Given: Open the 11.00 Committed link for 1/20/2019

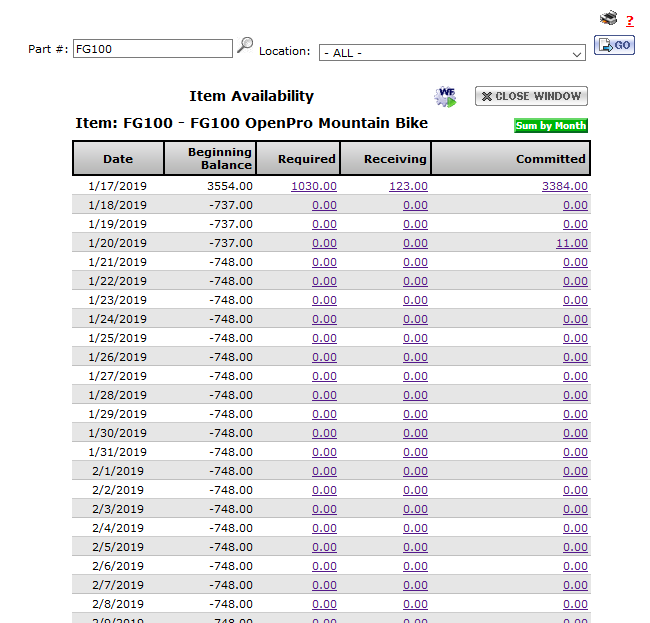Looking at the screenshot, I should pos(571,243).
